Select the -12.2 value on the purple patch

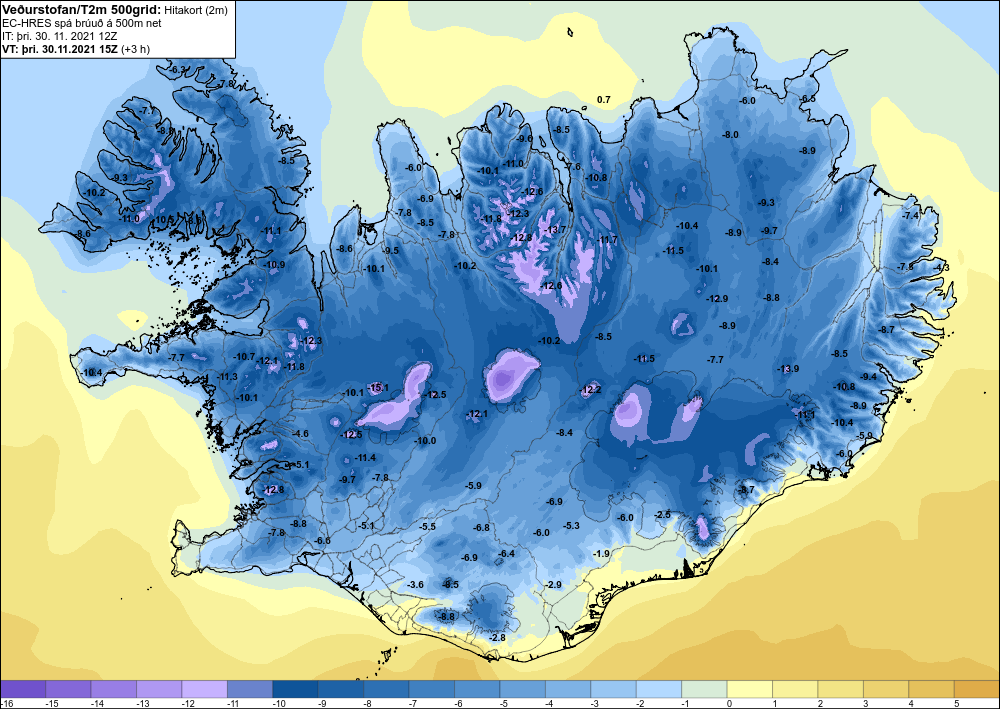tap(590, 390)
